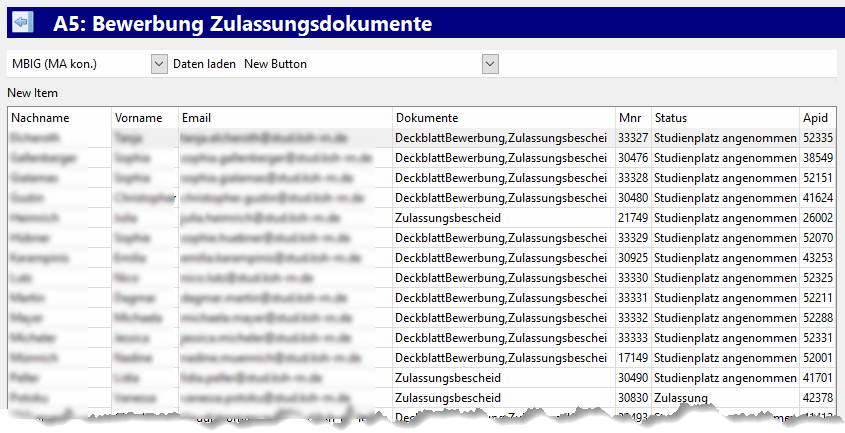Select the row with Apid 52070
845x433 pixels.
[817, 238]
